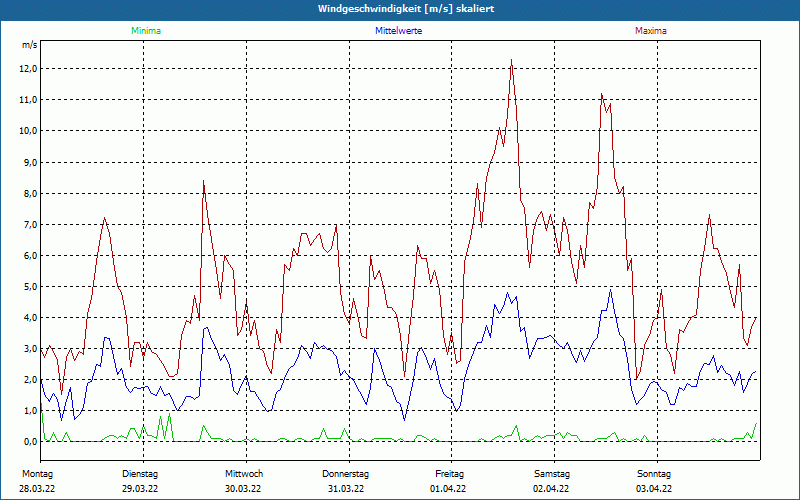The height and width of the screenshot is (500, 800).
Task: Click the 4,0 y-axis value
Action: (30, 318)
